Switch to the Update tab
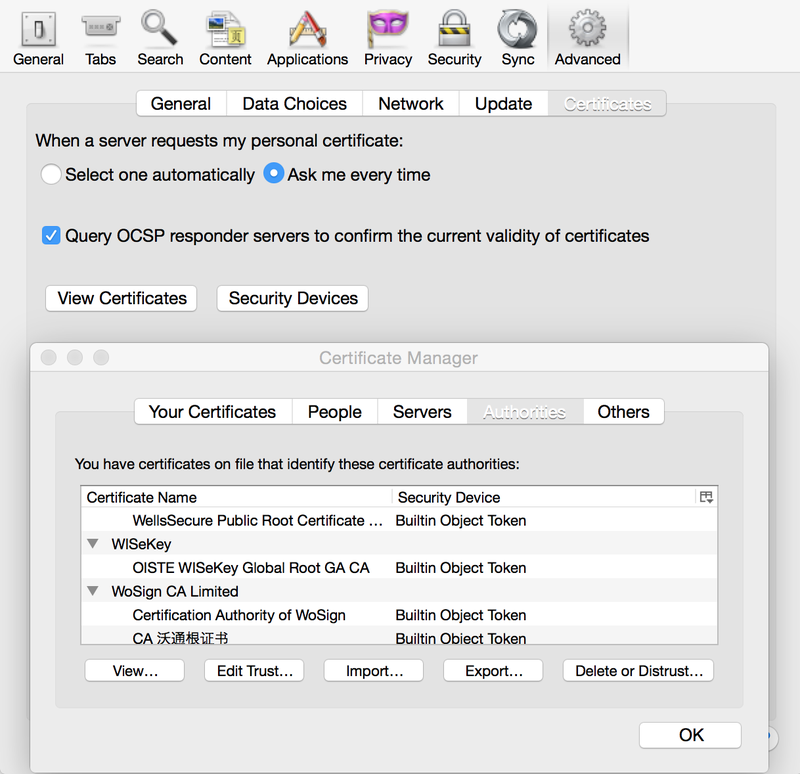Screen dimensions: 800x774 (x=504, y=104)
